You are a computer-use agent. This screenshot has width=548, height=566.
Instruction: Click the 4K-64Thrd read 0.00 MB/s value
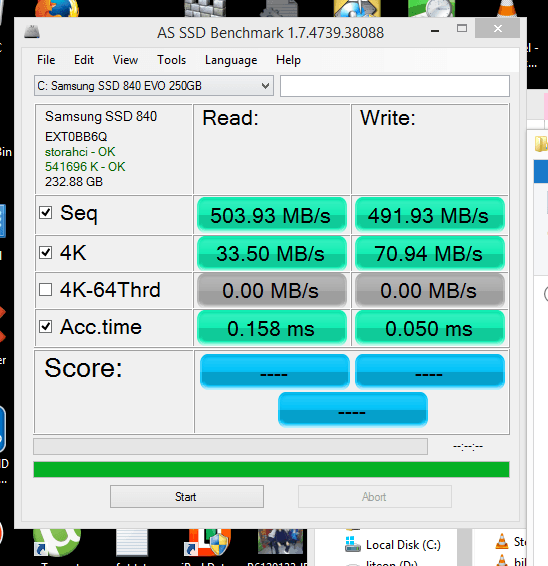tap(272, 291)
